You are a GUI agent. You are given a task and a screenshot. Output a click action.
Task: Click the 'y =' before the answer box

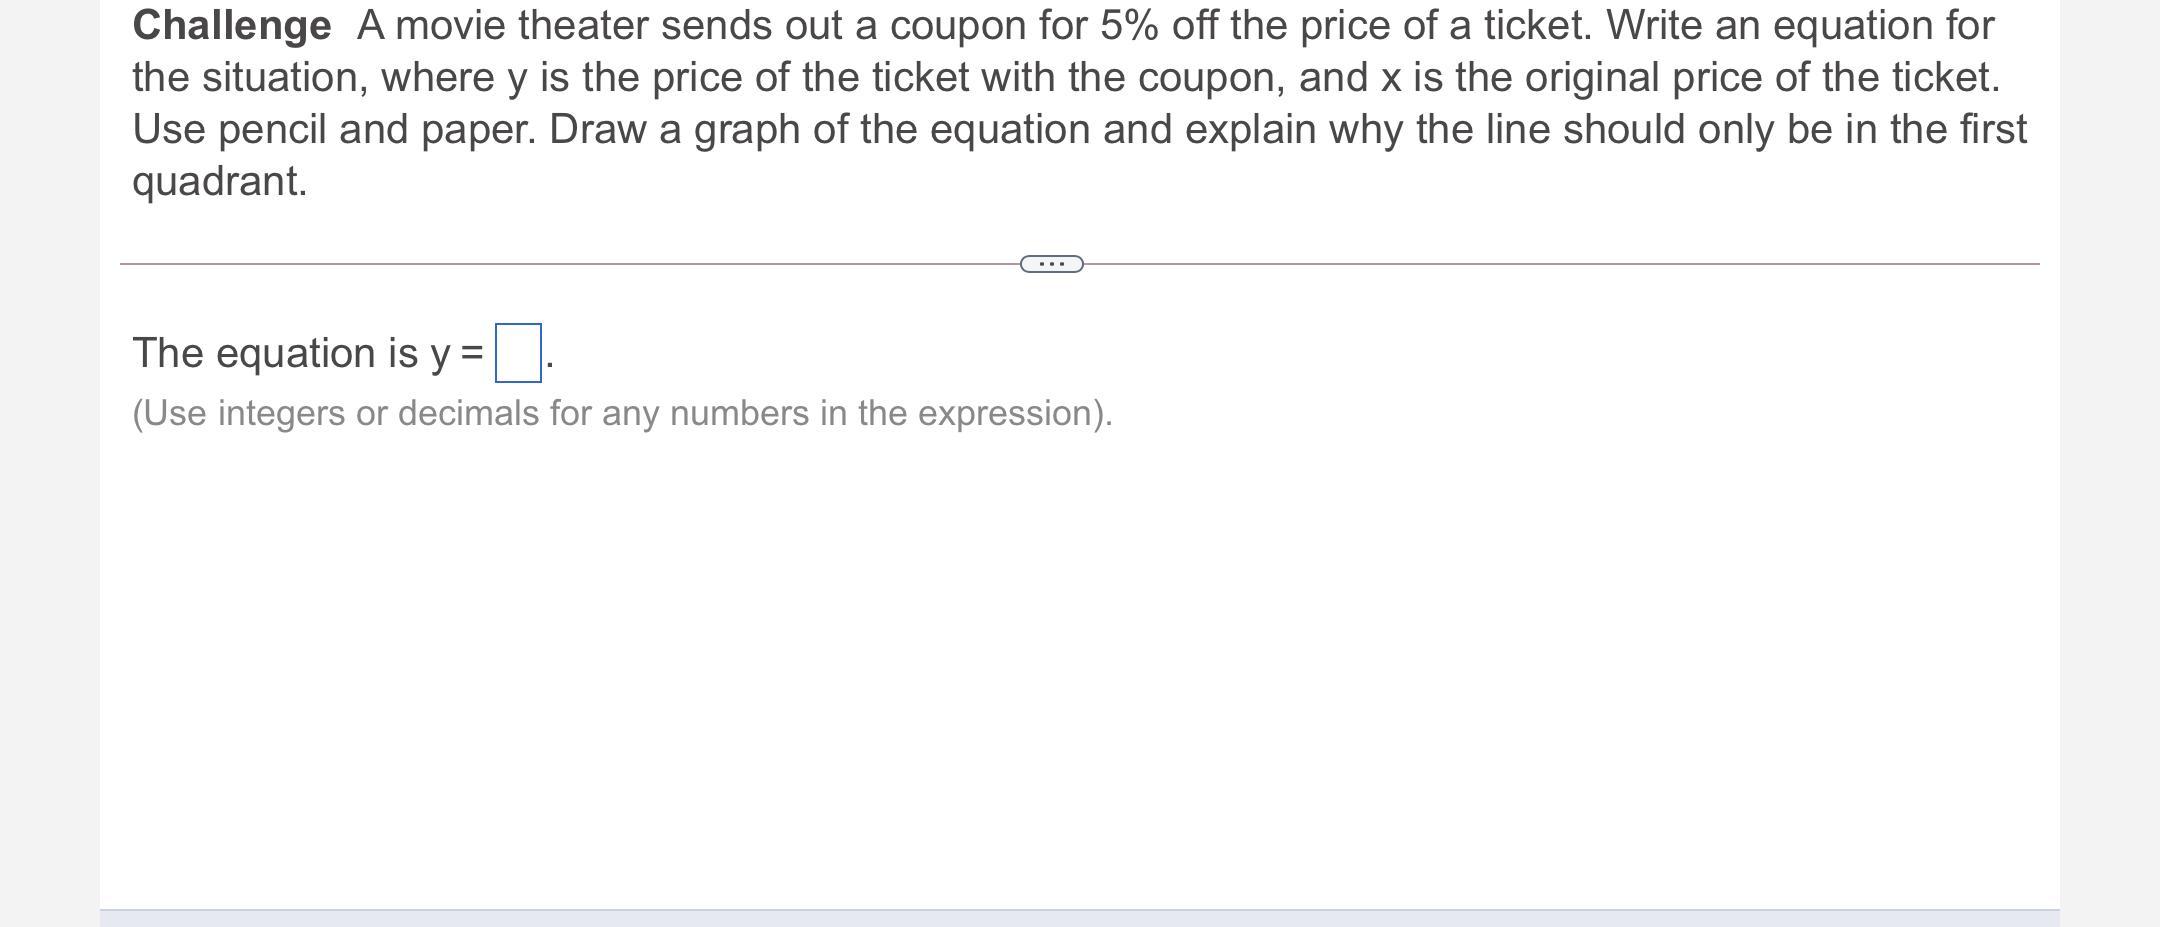coord(457,355)
